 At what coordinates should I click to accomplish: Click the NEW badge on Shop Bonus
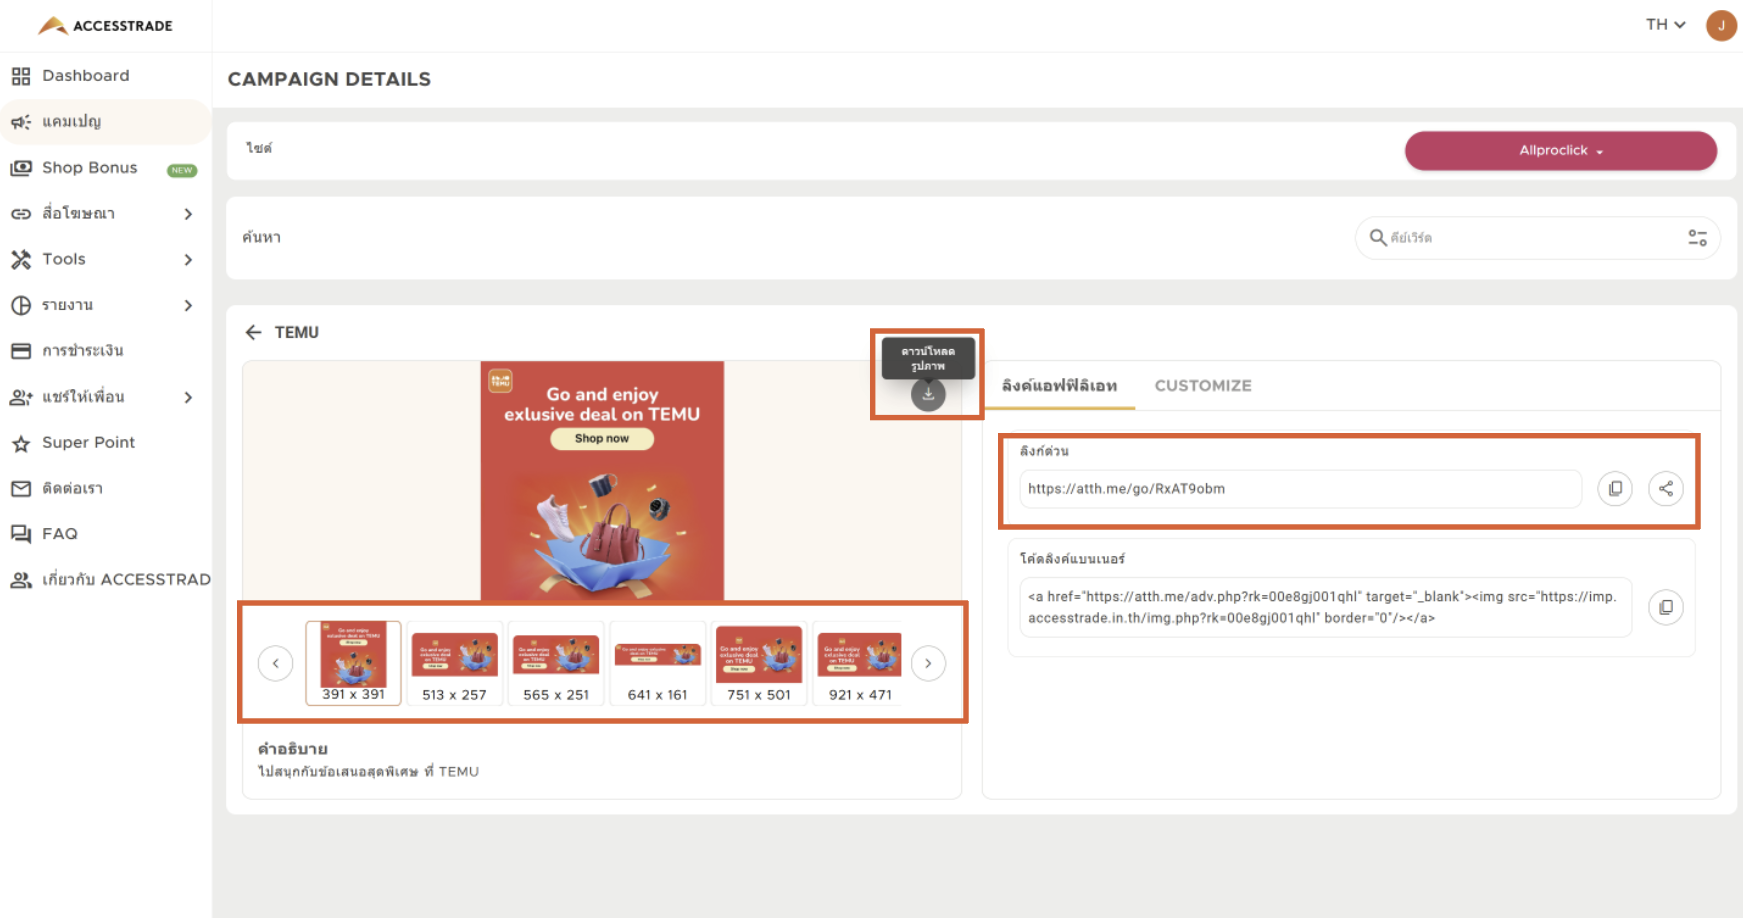point(182,170)
